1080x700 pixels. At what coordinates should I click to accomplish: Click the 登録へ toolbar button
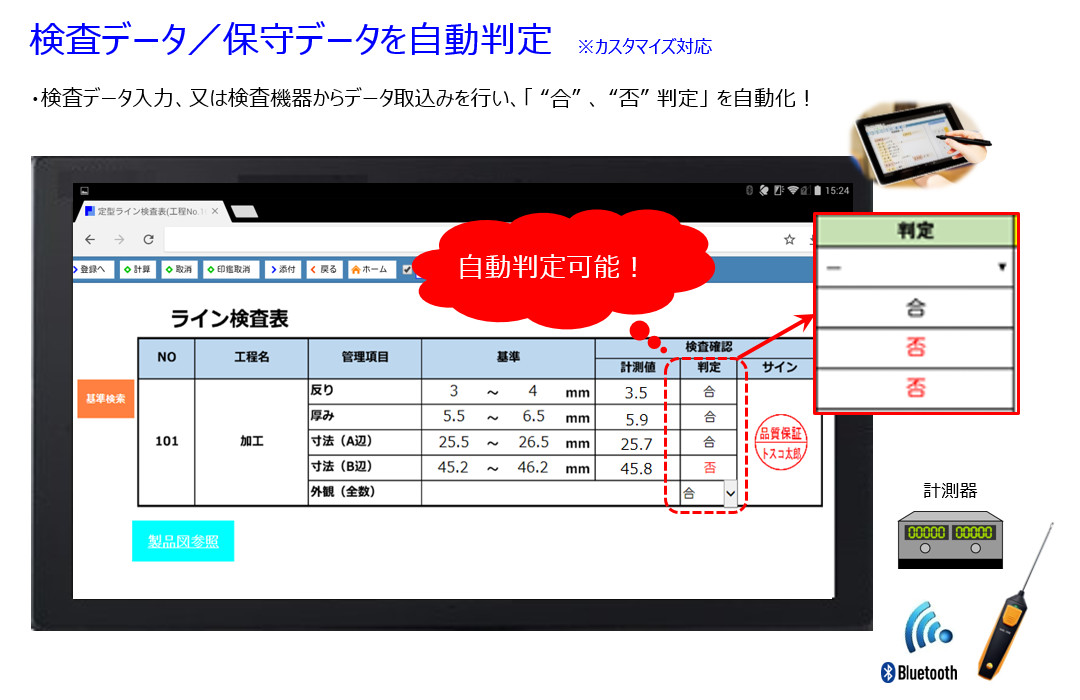point(93,269)
